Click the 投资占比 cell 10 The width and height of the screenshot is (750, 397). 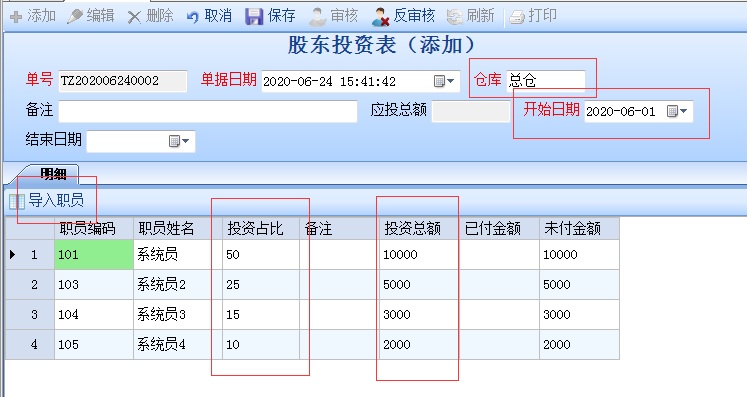(x=261, y=344)
